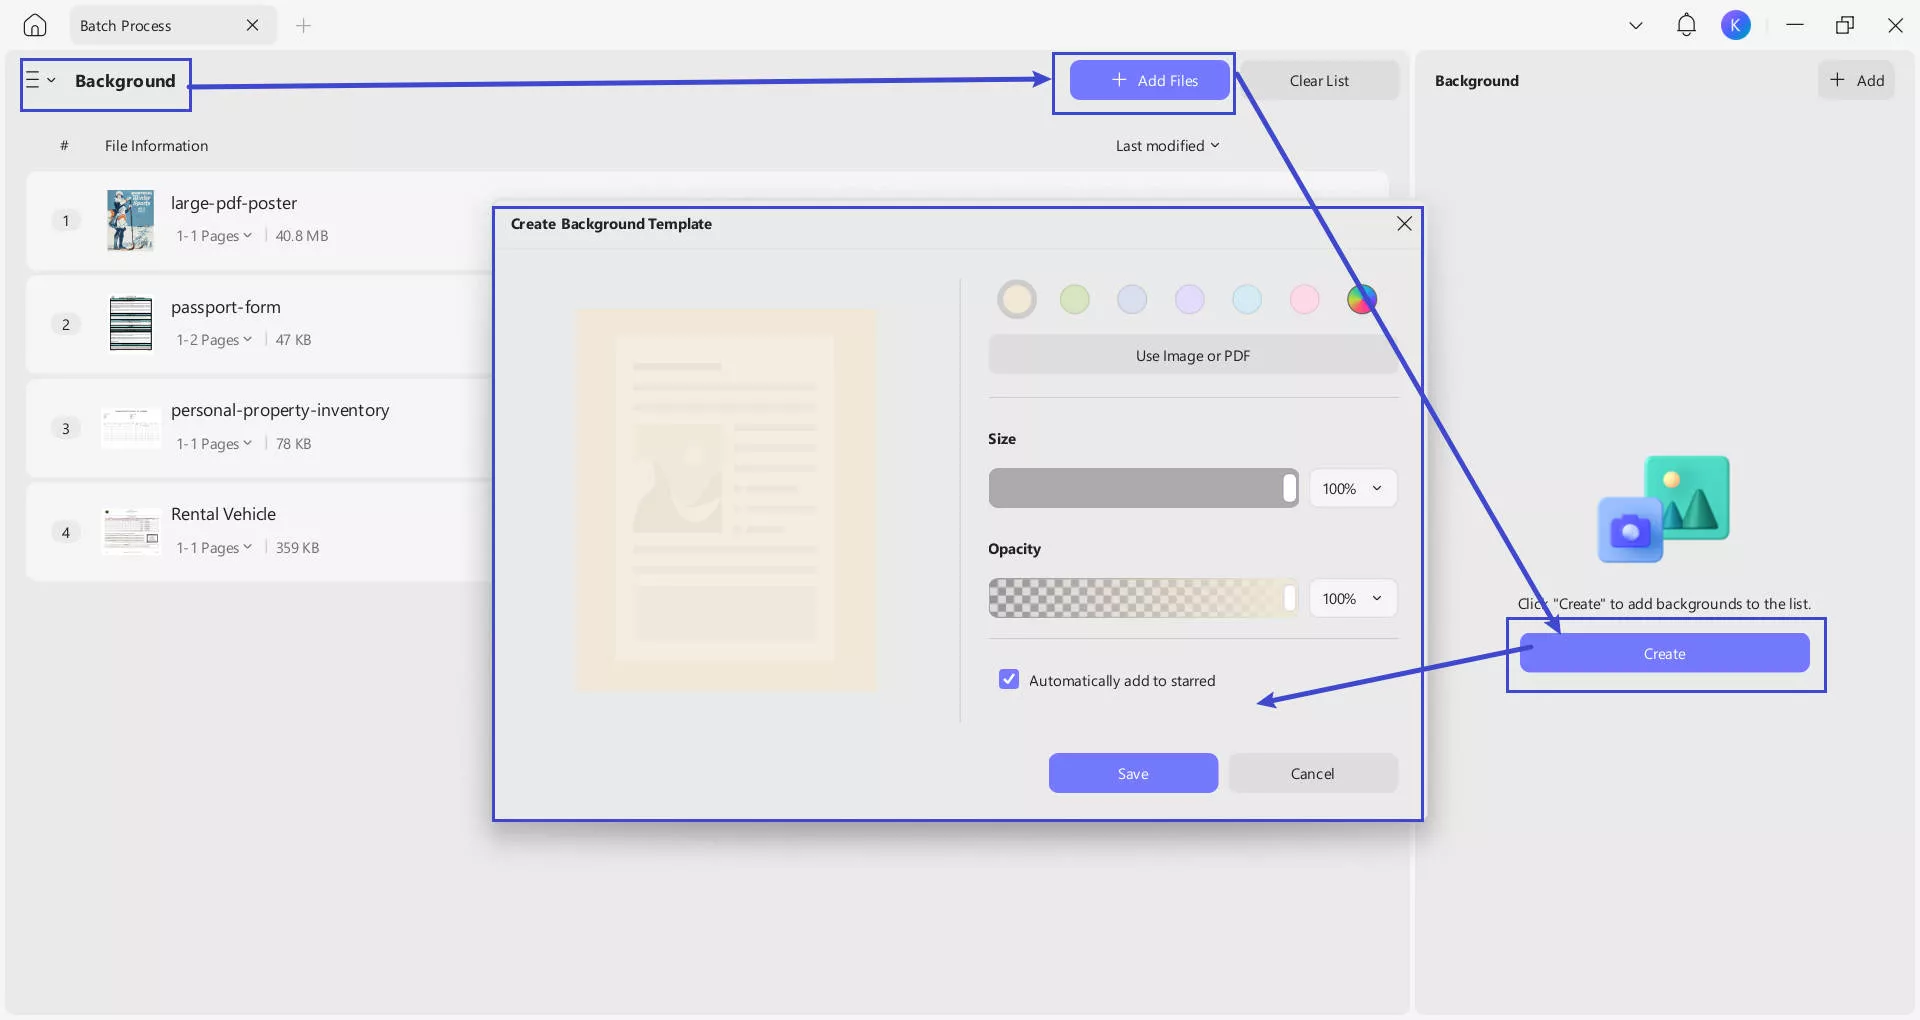The height and width of the screenshot is (1020, 1920).
Task: Select the Batch Process tab
Action: click(x=126, y=25)
